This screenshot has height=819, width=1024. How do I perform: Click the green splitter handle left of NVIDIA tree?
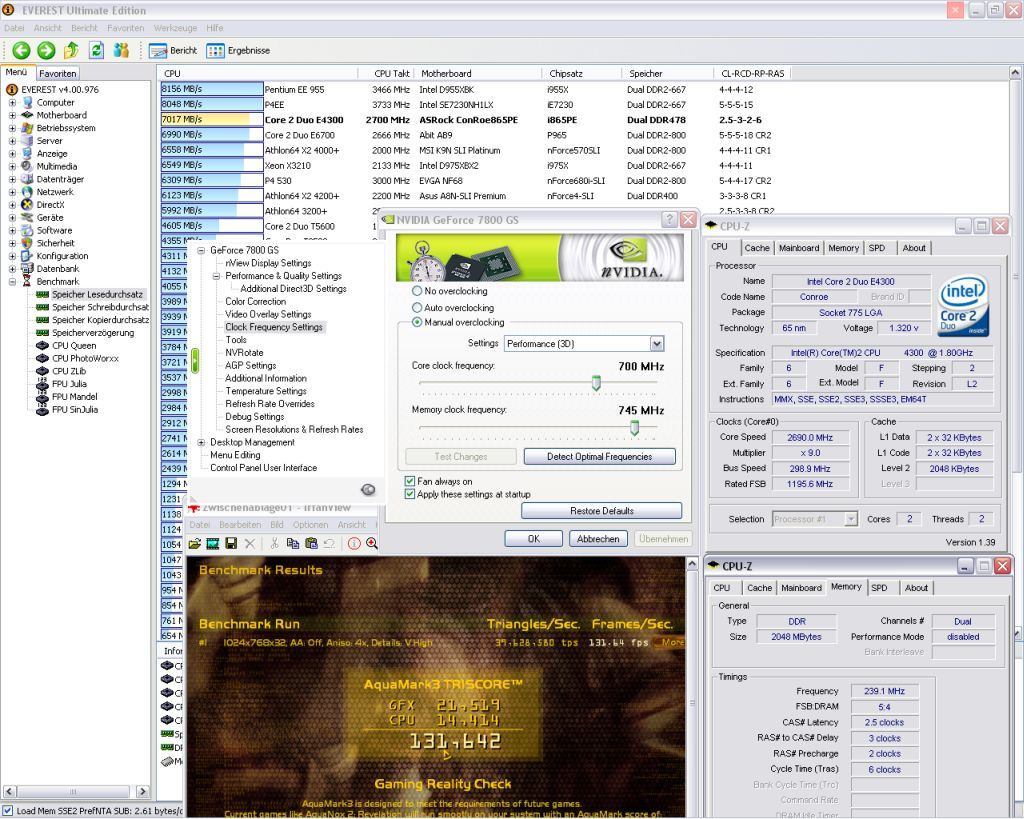point(195,361)
